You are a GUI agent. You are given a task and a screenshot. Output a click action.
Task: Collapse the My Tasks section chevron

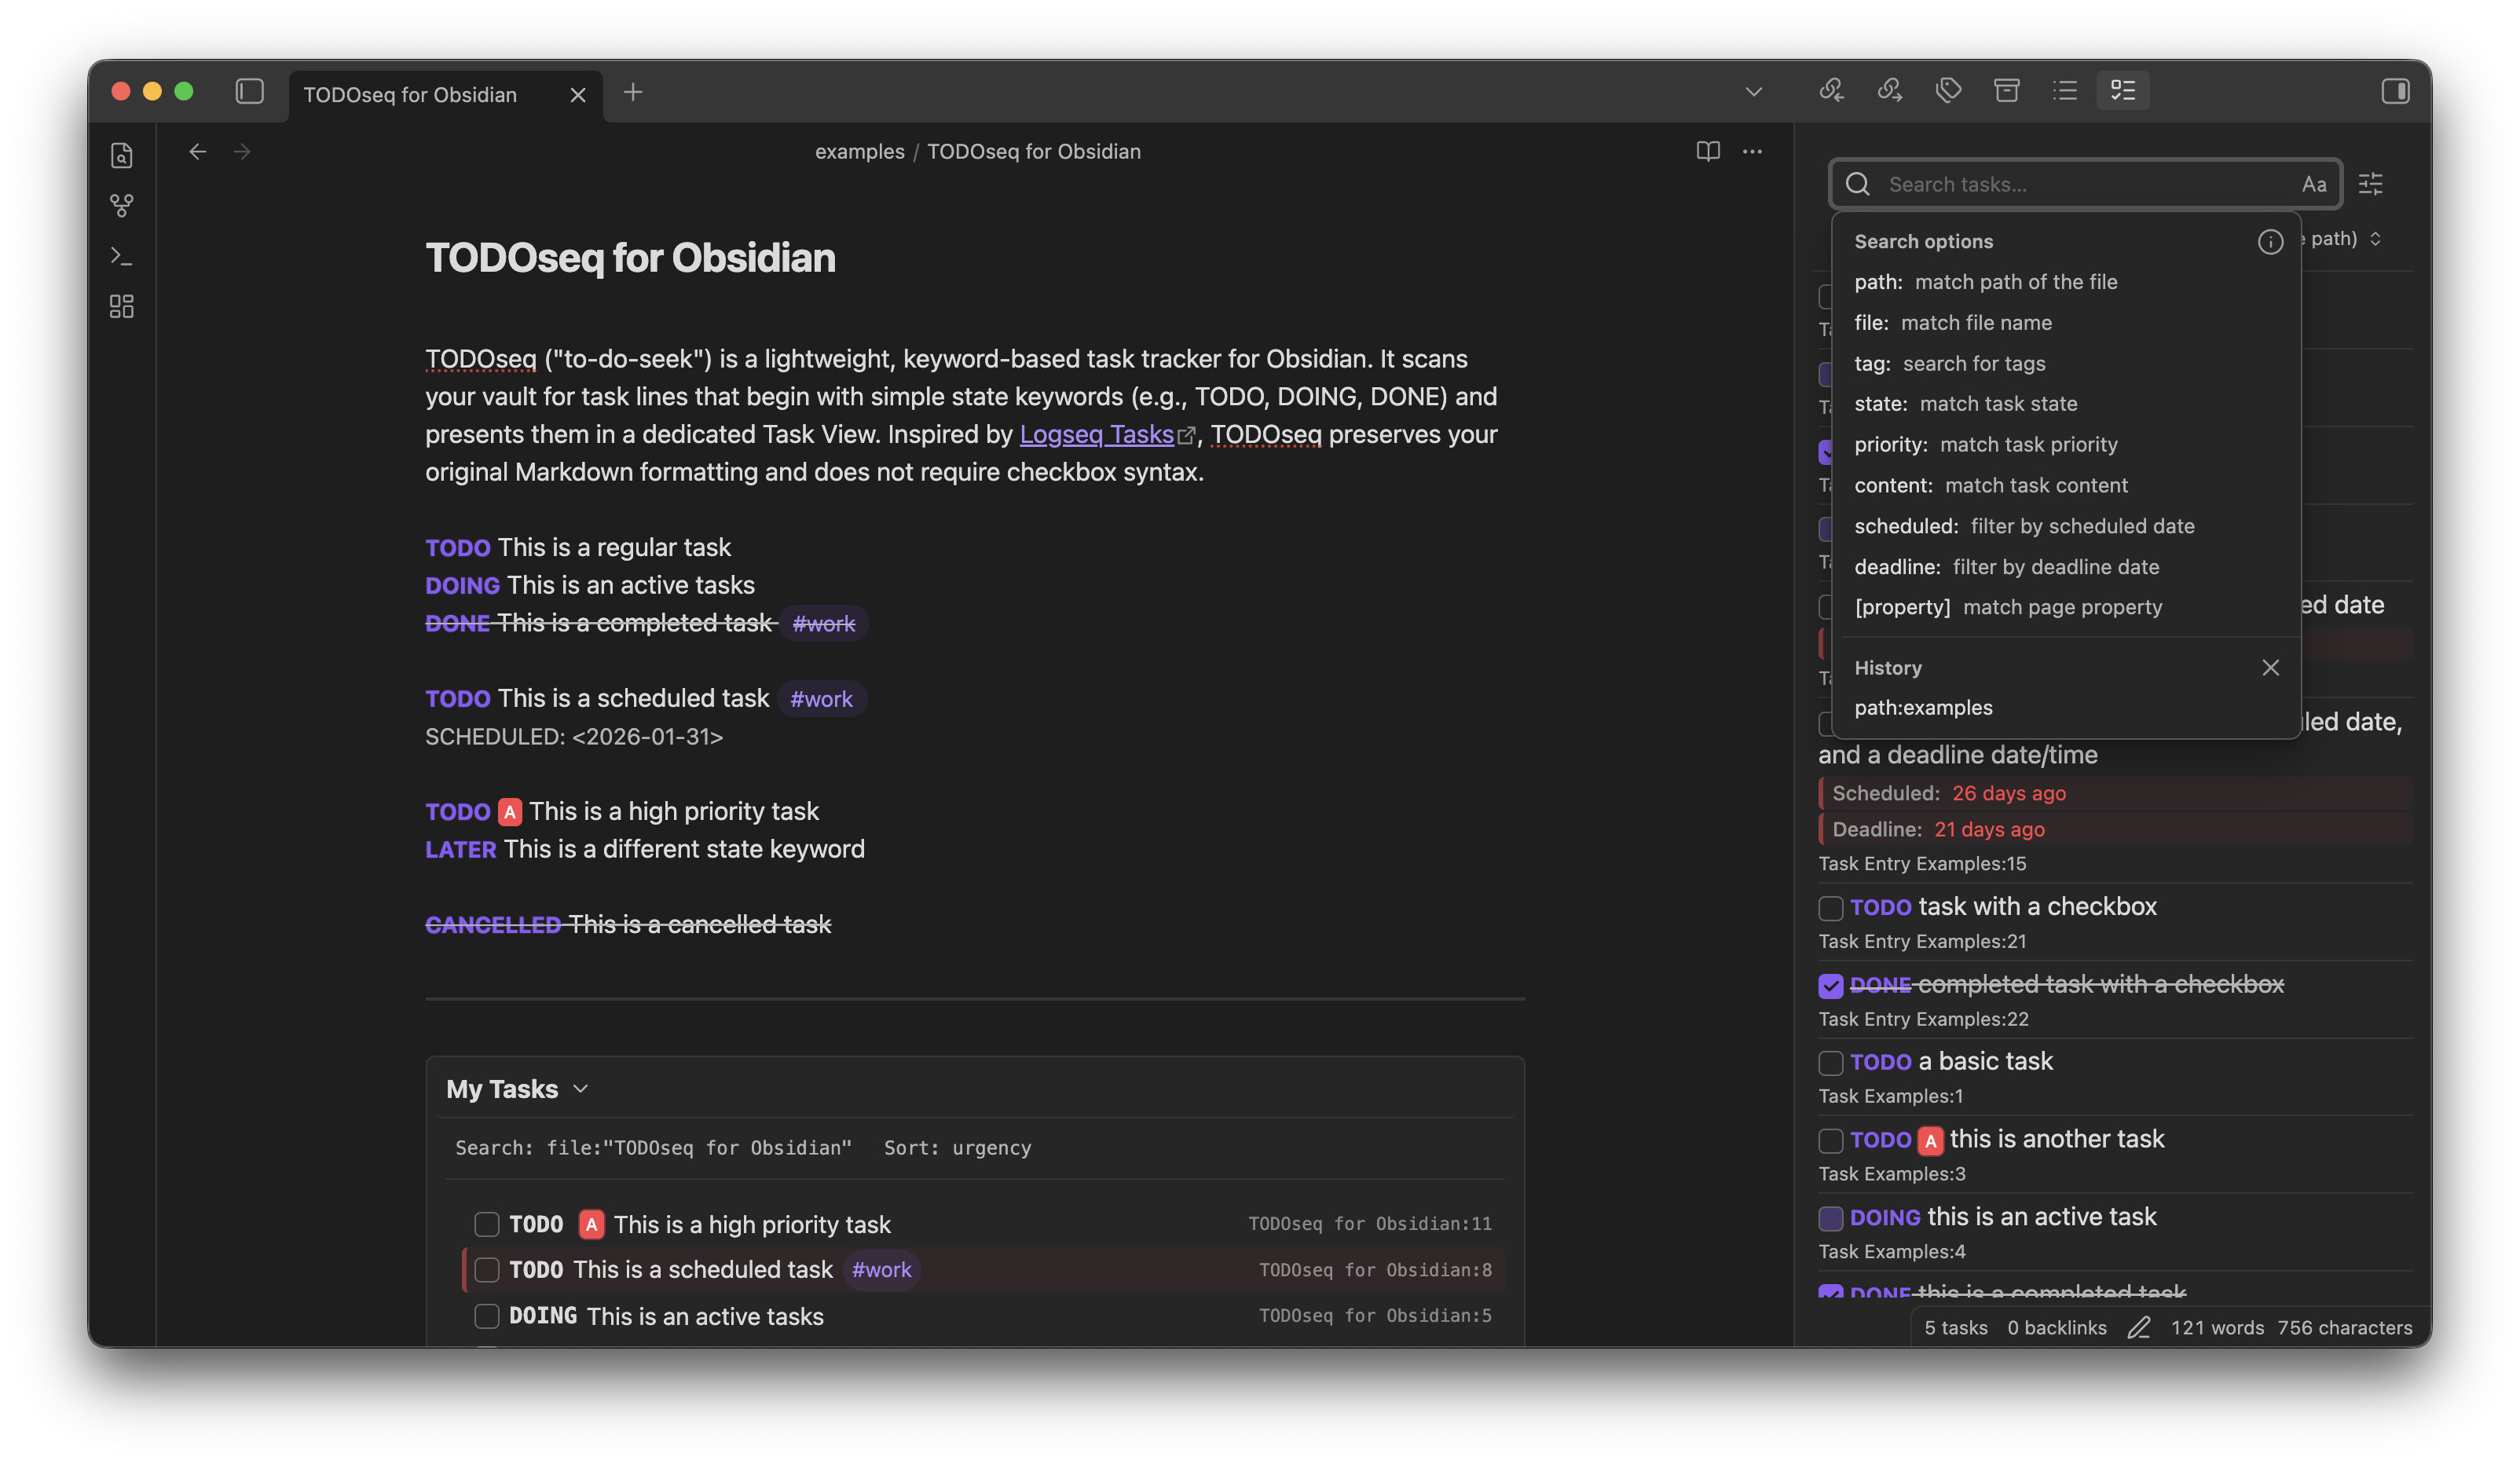[x=581, y=1089]
